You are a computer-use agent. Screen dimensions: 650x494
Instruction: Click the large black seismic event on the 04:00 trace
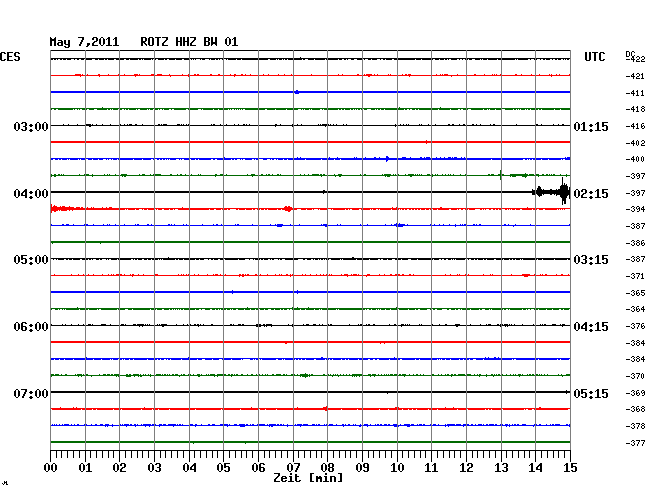(552, 192)
